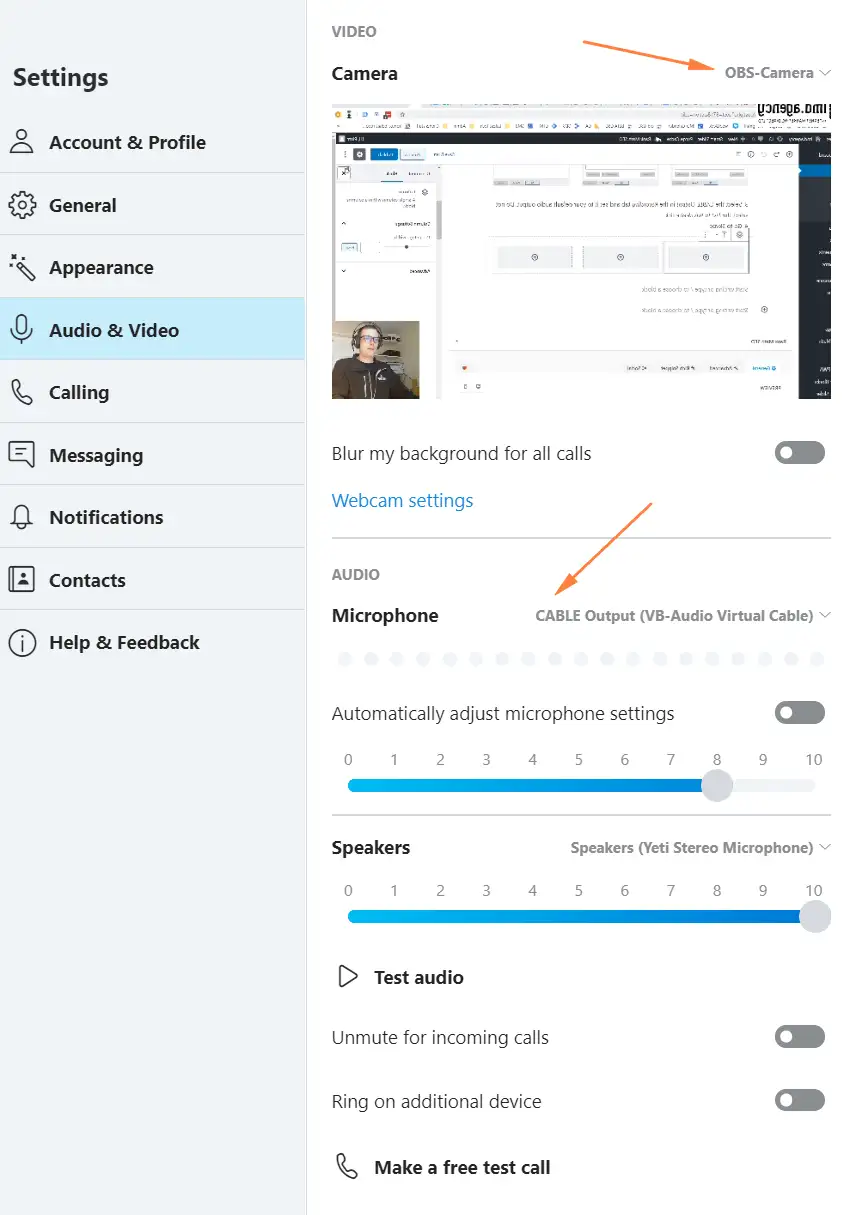852x1215 pixels.
Task: Click the Messaging chat bubble icon
Action: (21, 455)
